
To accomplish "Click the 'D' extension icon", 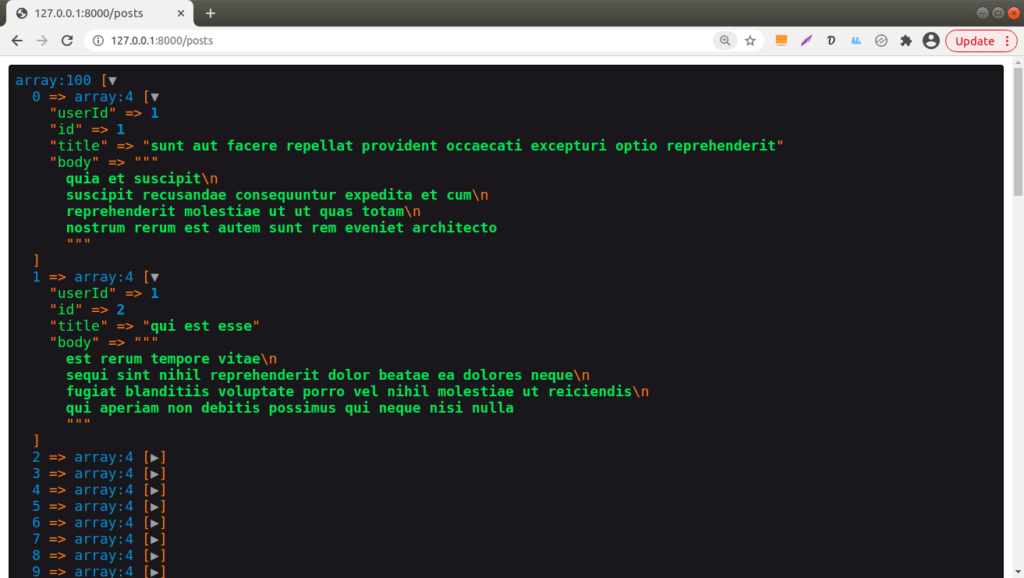I will [x=831, y=41].
